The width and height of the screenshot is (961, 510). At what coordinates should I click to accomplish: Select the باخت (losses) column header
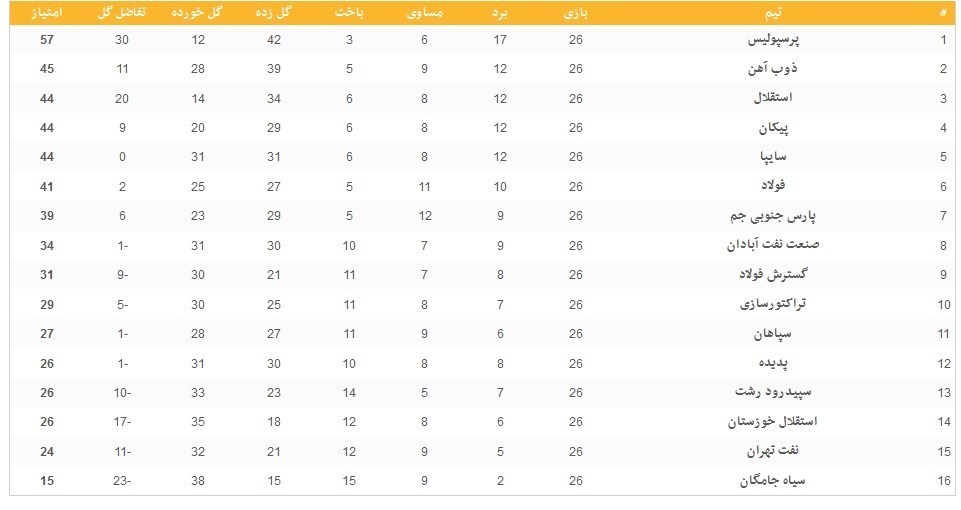[349, 12]
